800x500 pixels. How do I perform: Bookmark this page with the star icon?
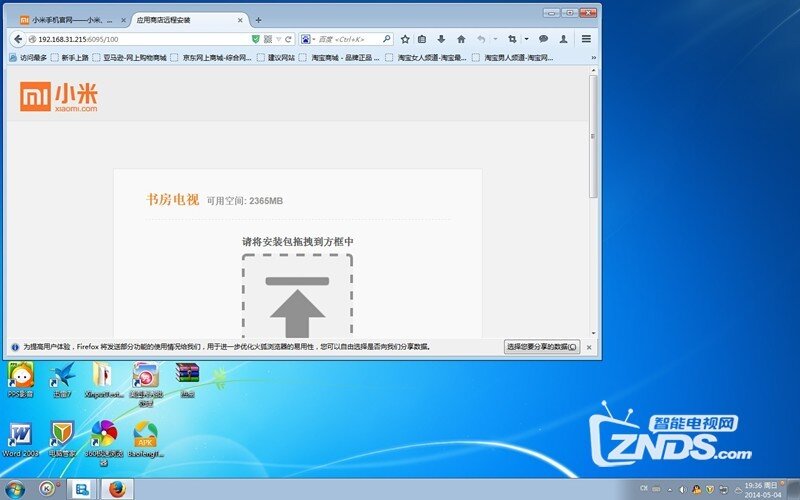click(405, 39)
